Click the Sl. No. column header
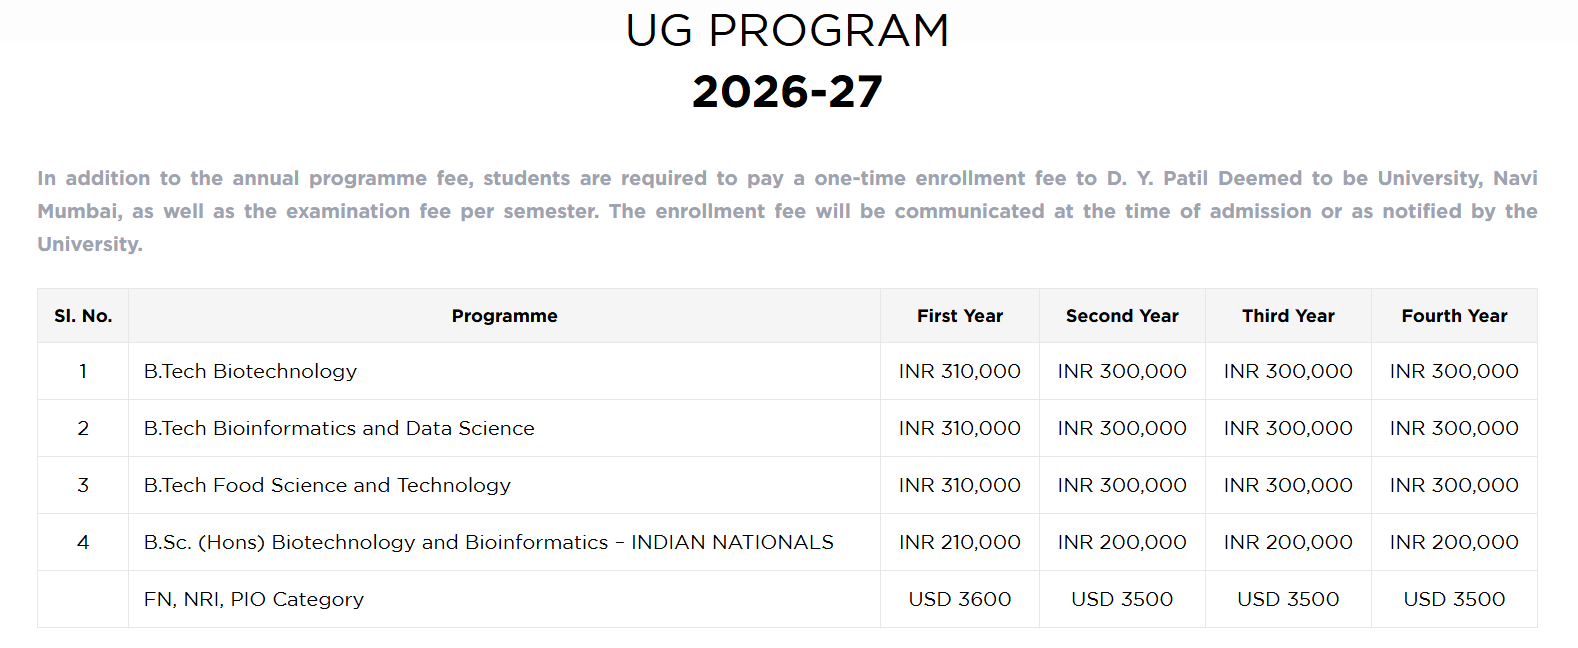Viewport: 1578px width, 648px height. 83,316
